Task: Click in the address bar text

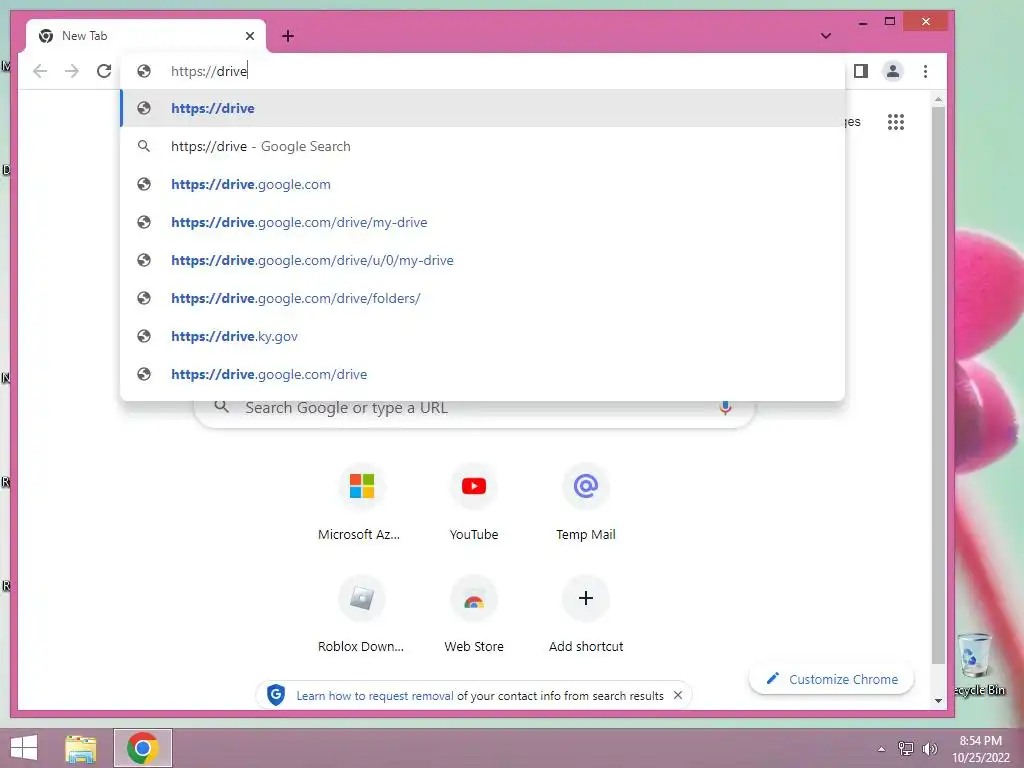Action: [209, 71]
